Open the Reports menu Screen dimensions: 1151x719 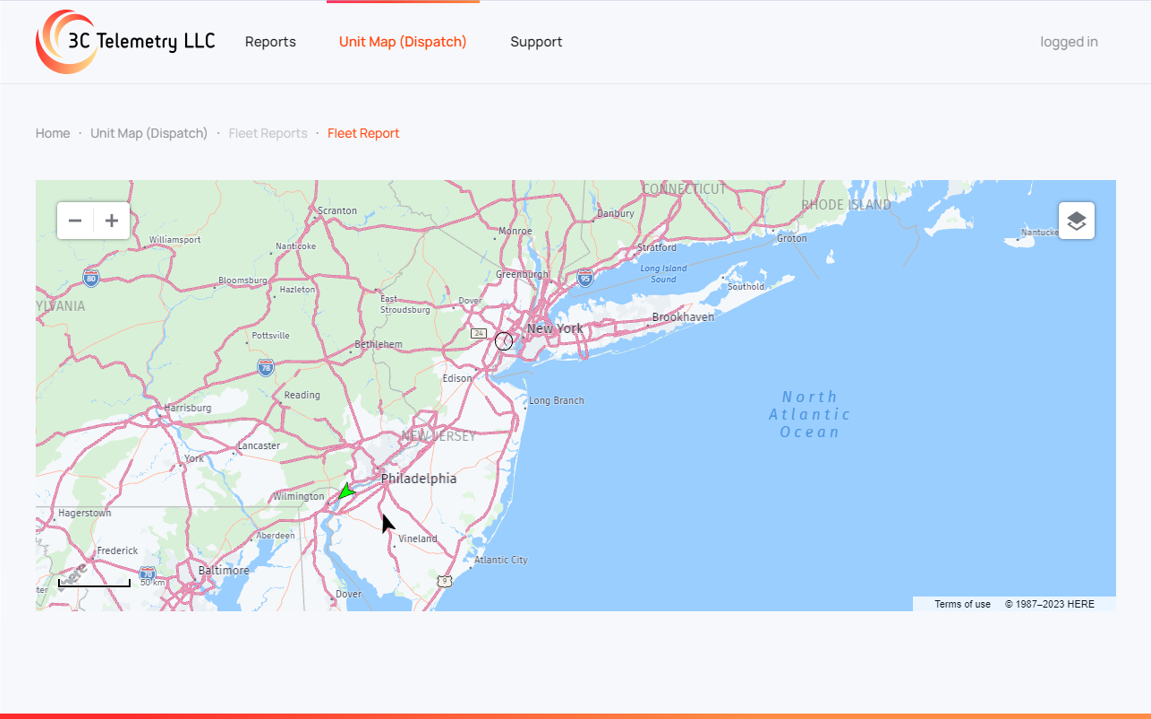(x=270, y=42)
